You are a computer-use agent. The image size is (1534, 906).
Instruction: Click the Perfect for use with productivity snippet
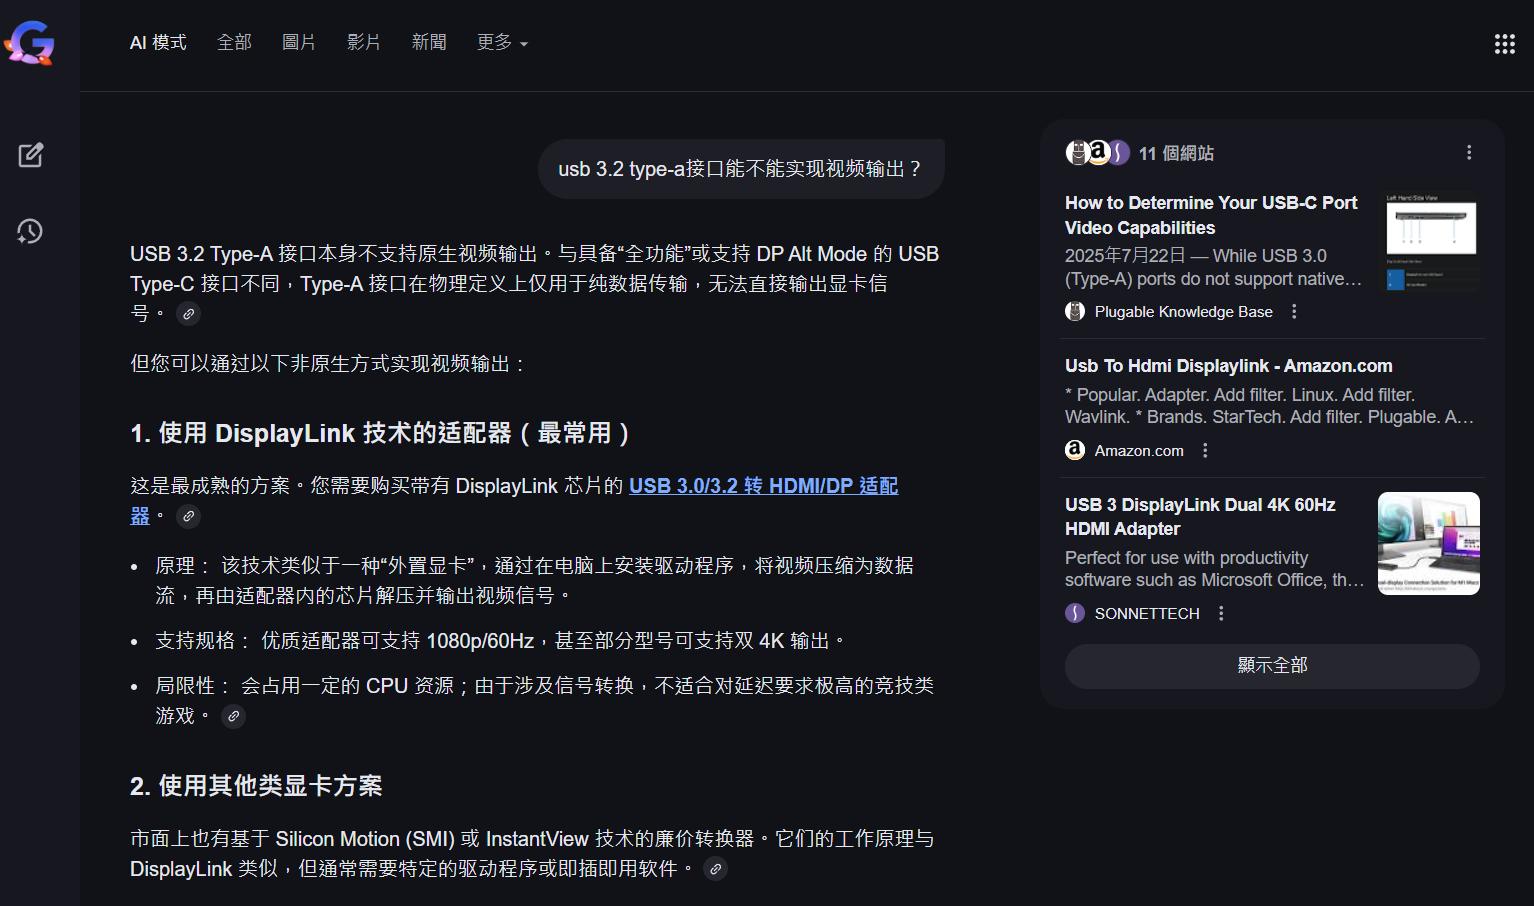(1215, 569)
